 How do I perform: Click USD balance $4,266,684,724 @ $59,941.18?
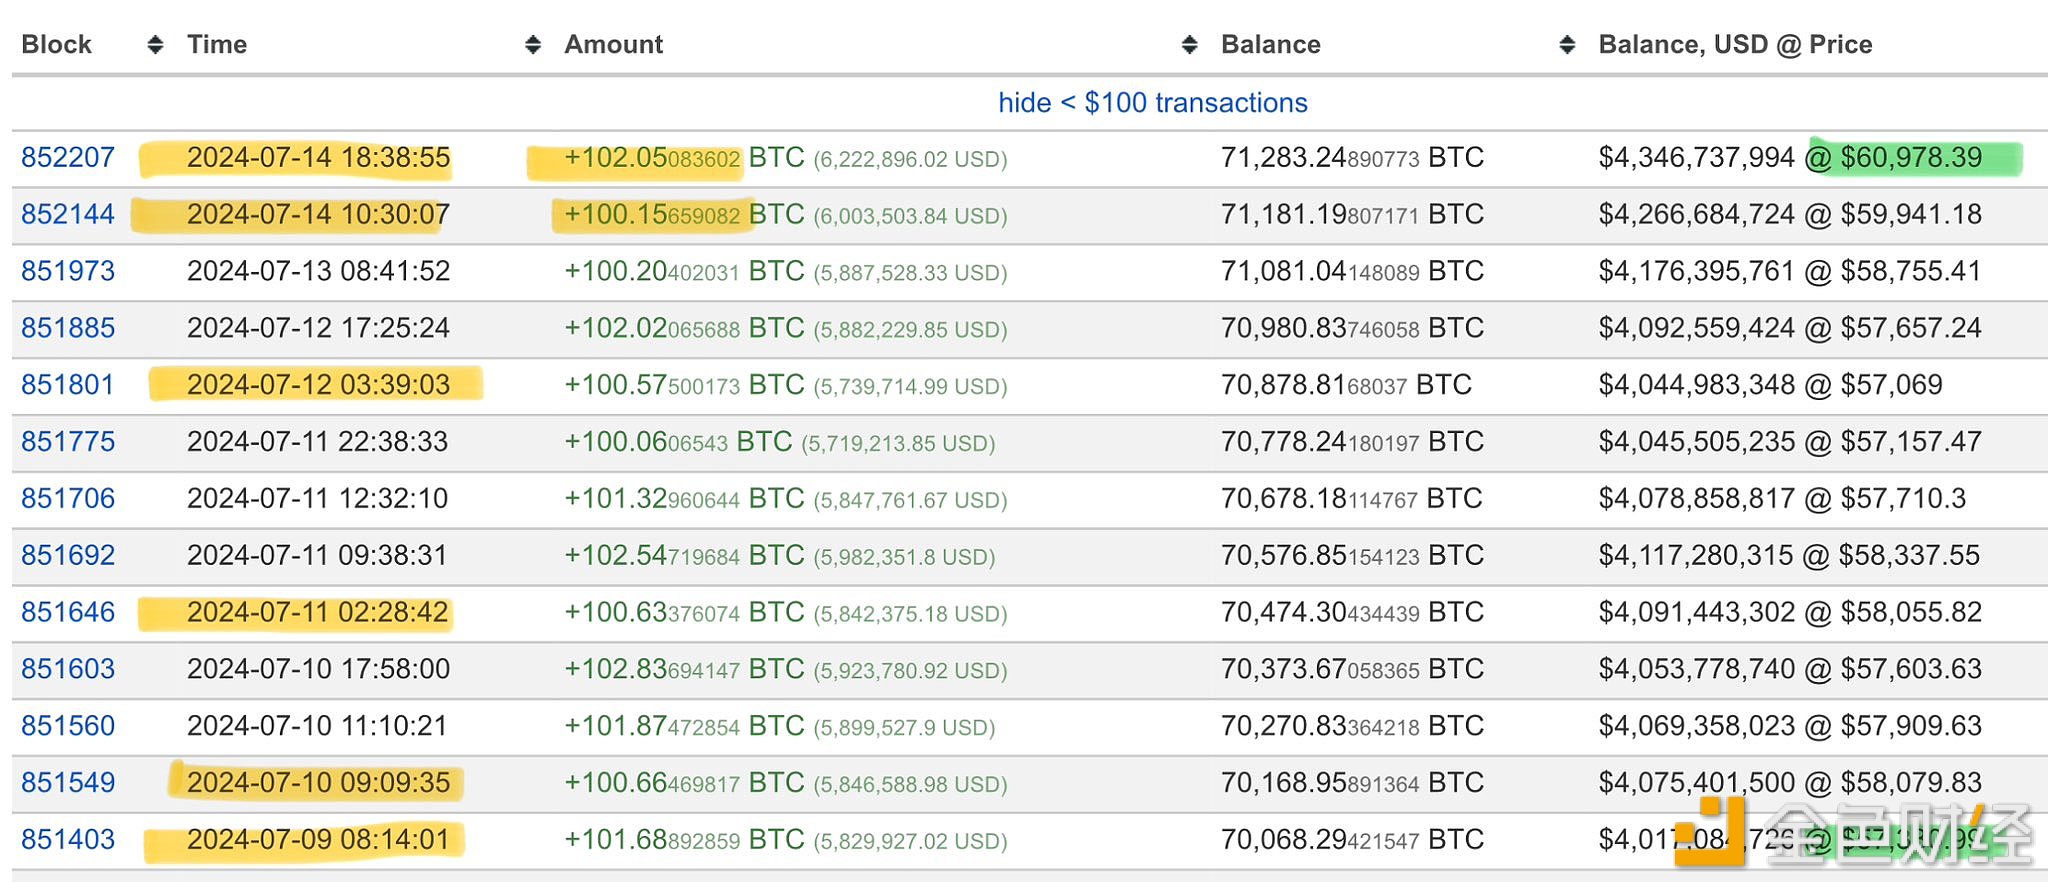tap(1790, 215)
